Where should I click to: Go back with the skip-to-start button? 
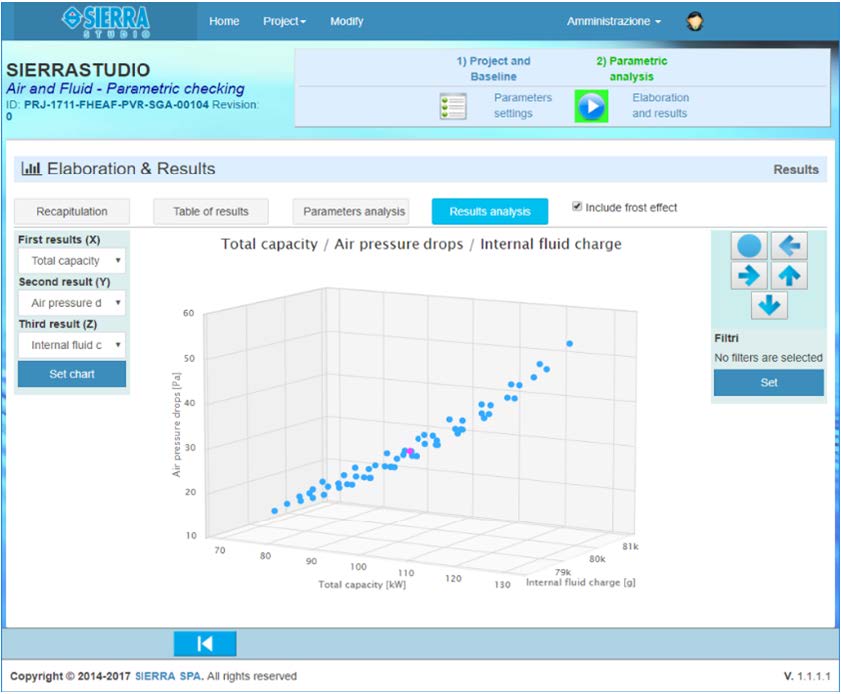point(205,644)
